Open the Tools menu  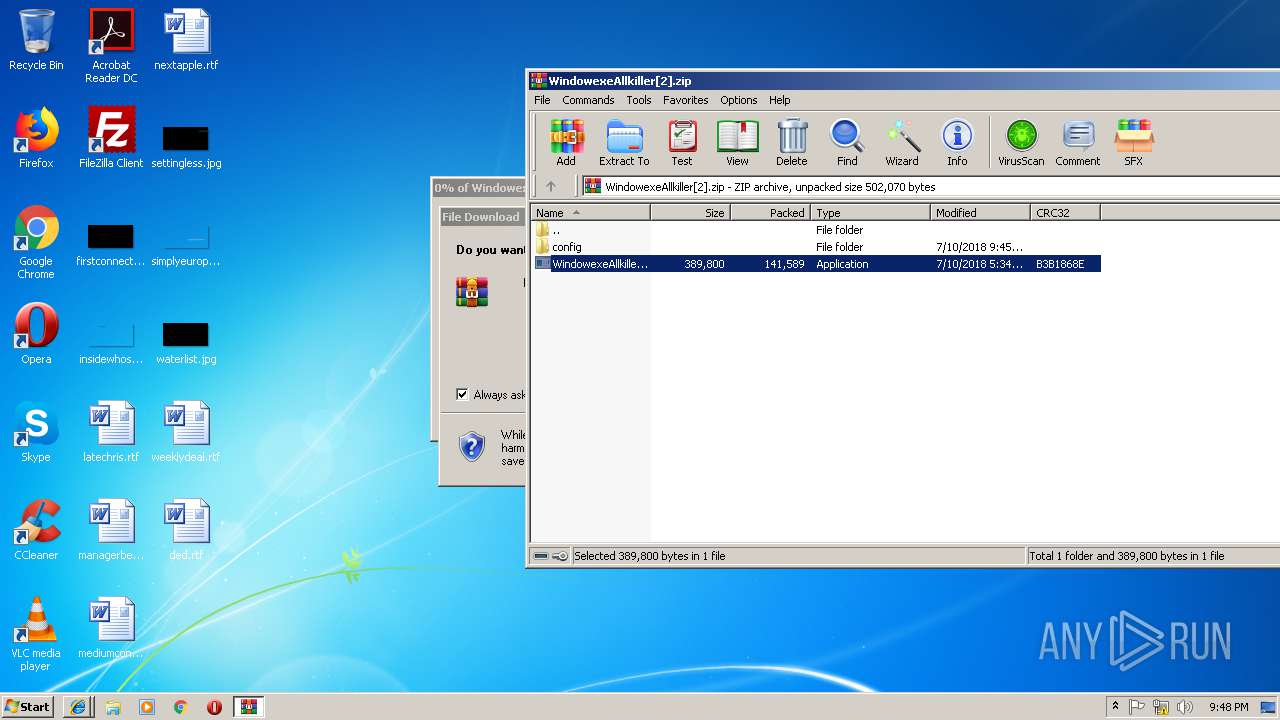pyautogui.click(x=639, y=100)
